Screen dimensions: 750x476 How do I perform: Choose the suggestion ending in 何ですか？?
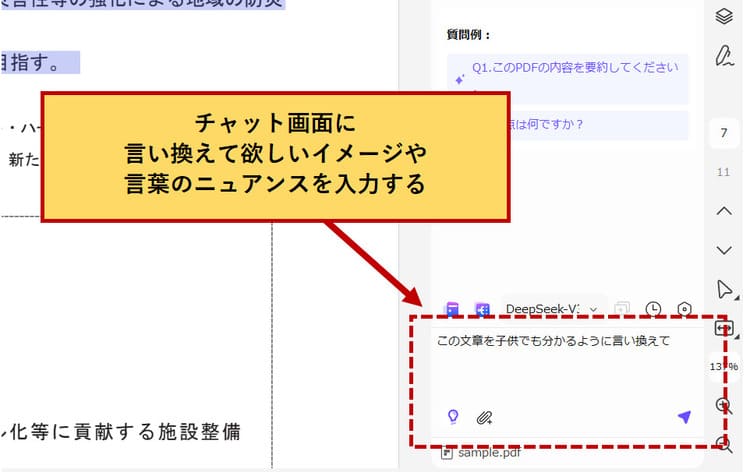568,125
